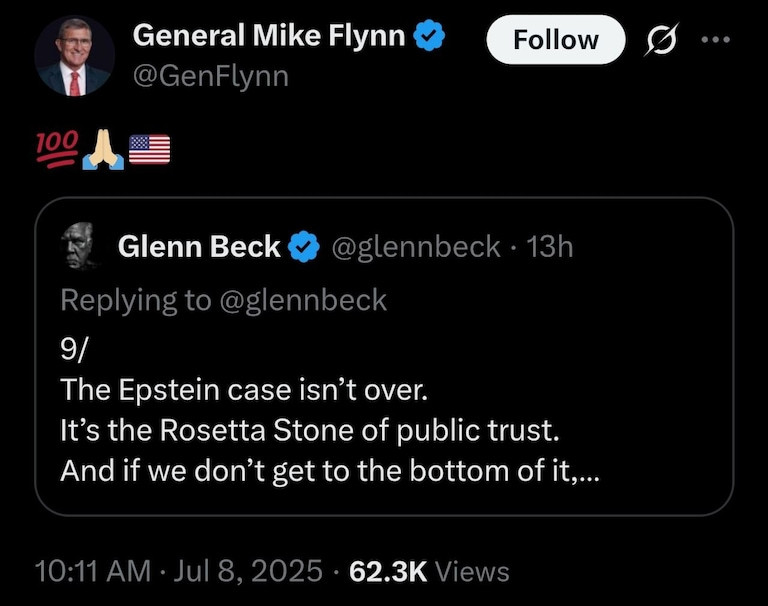Open the @glennbeck handle next to the 13h timestamp
The width and height of the screenshot is (768, 606).
(x=415, y=246)
